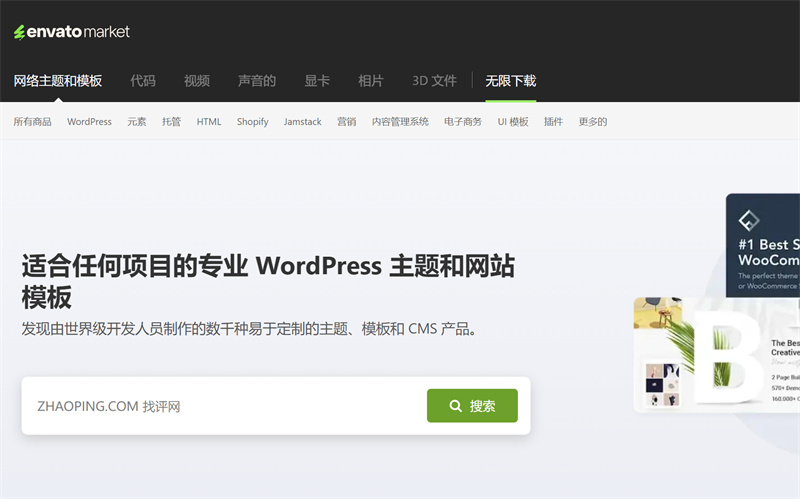Switch to the 视频 tab

[x=196, y=81]
